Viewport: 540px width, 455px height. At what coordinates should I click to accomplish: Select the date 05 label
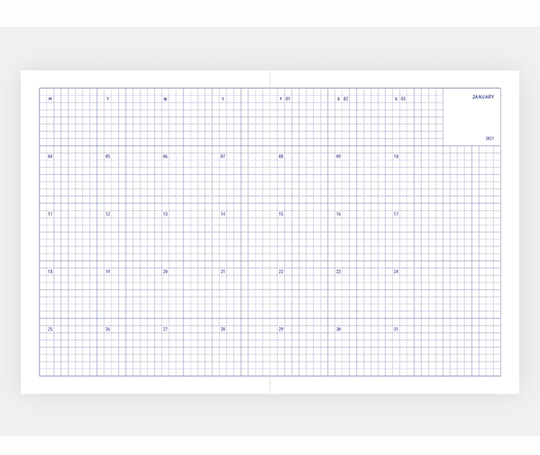[x=108, y=156]
